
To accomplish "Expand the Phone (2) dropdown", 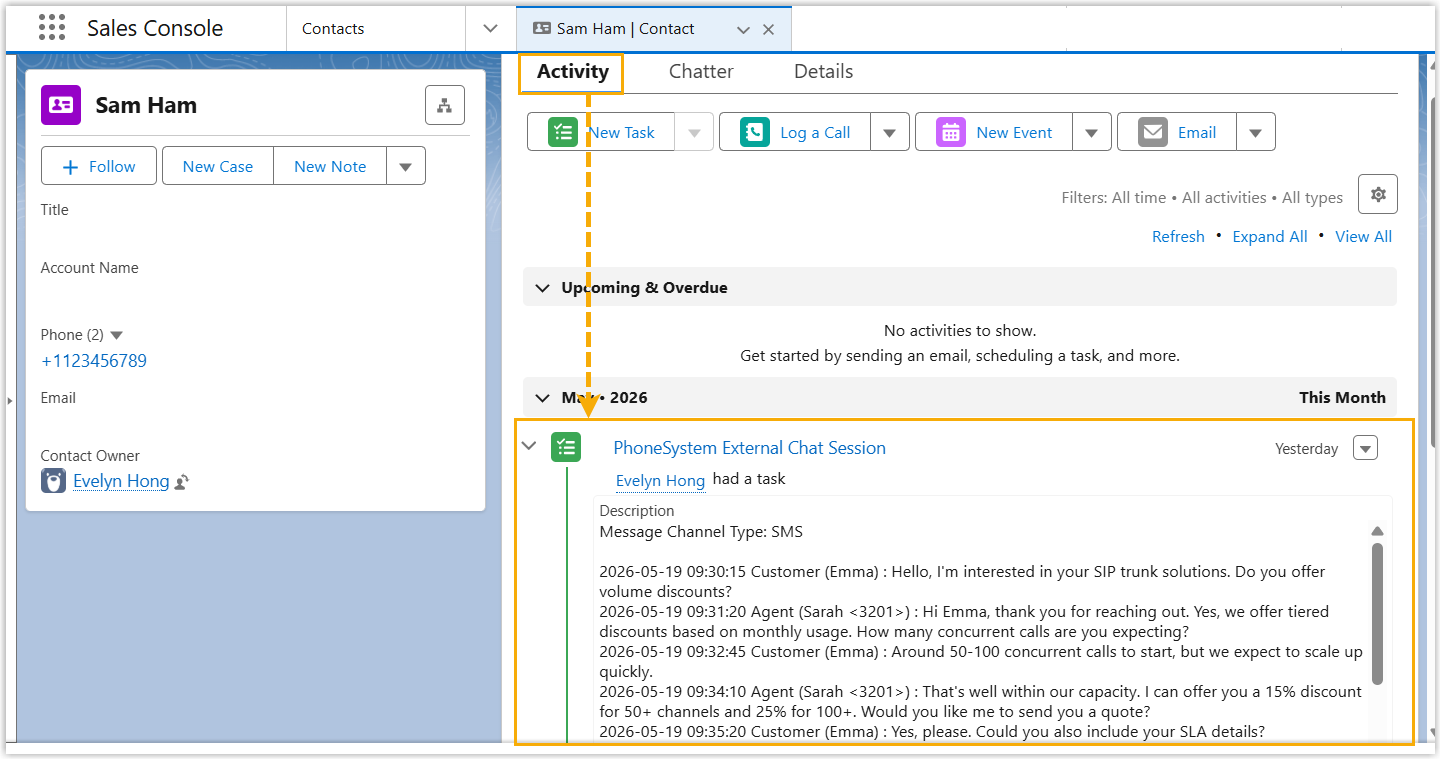I will click(x=116, y=335).
